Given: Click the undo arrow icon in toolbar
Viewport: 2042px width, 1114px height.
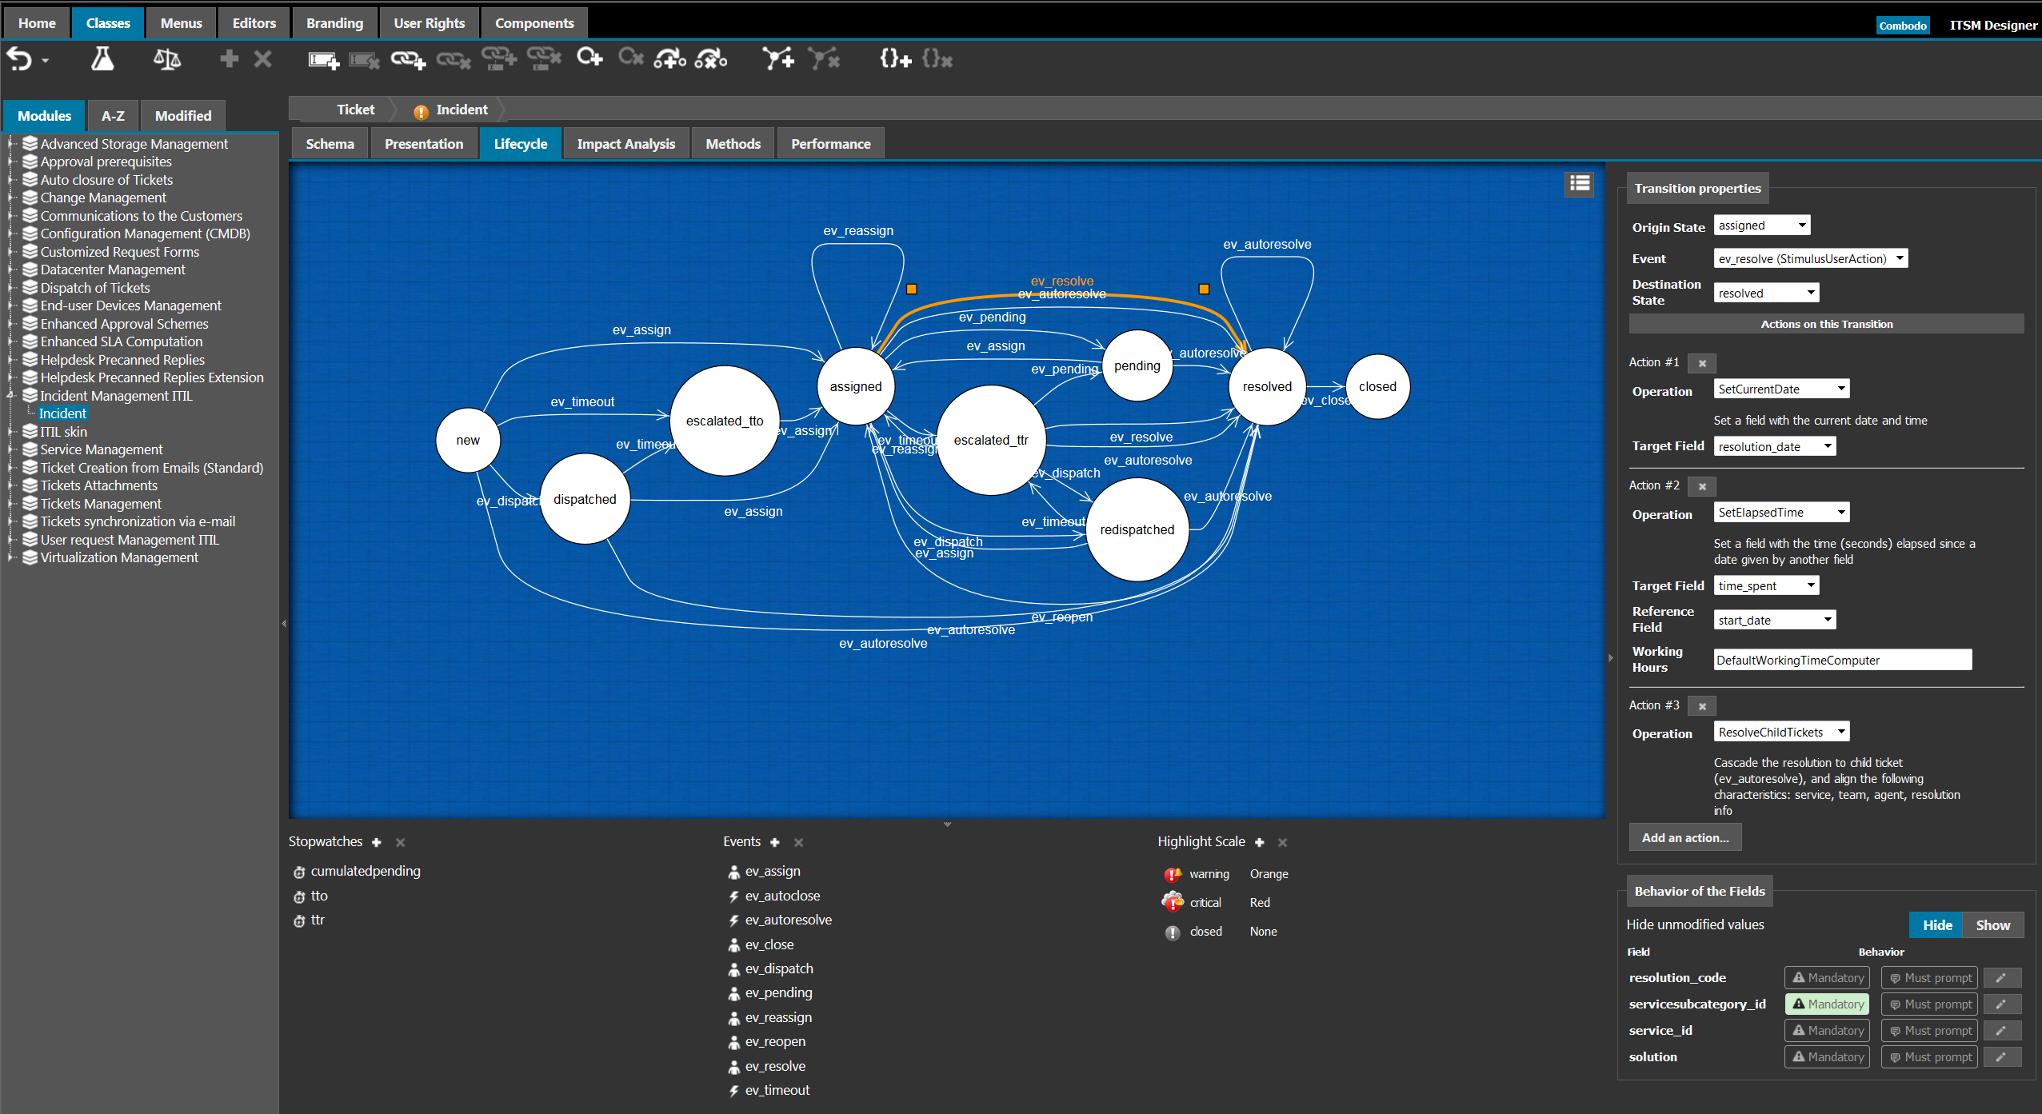Looking at the screenshot, I should pyautogui.click(x=22, y=62).
